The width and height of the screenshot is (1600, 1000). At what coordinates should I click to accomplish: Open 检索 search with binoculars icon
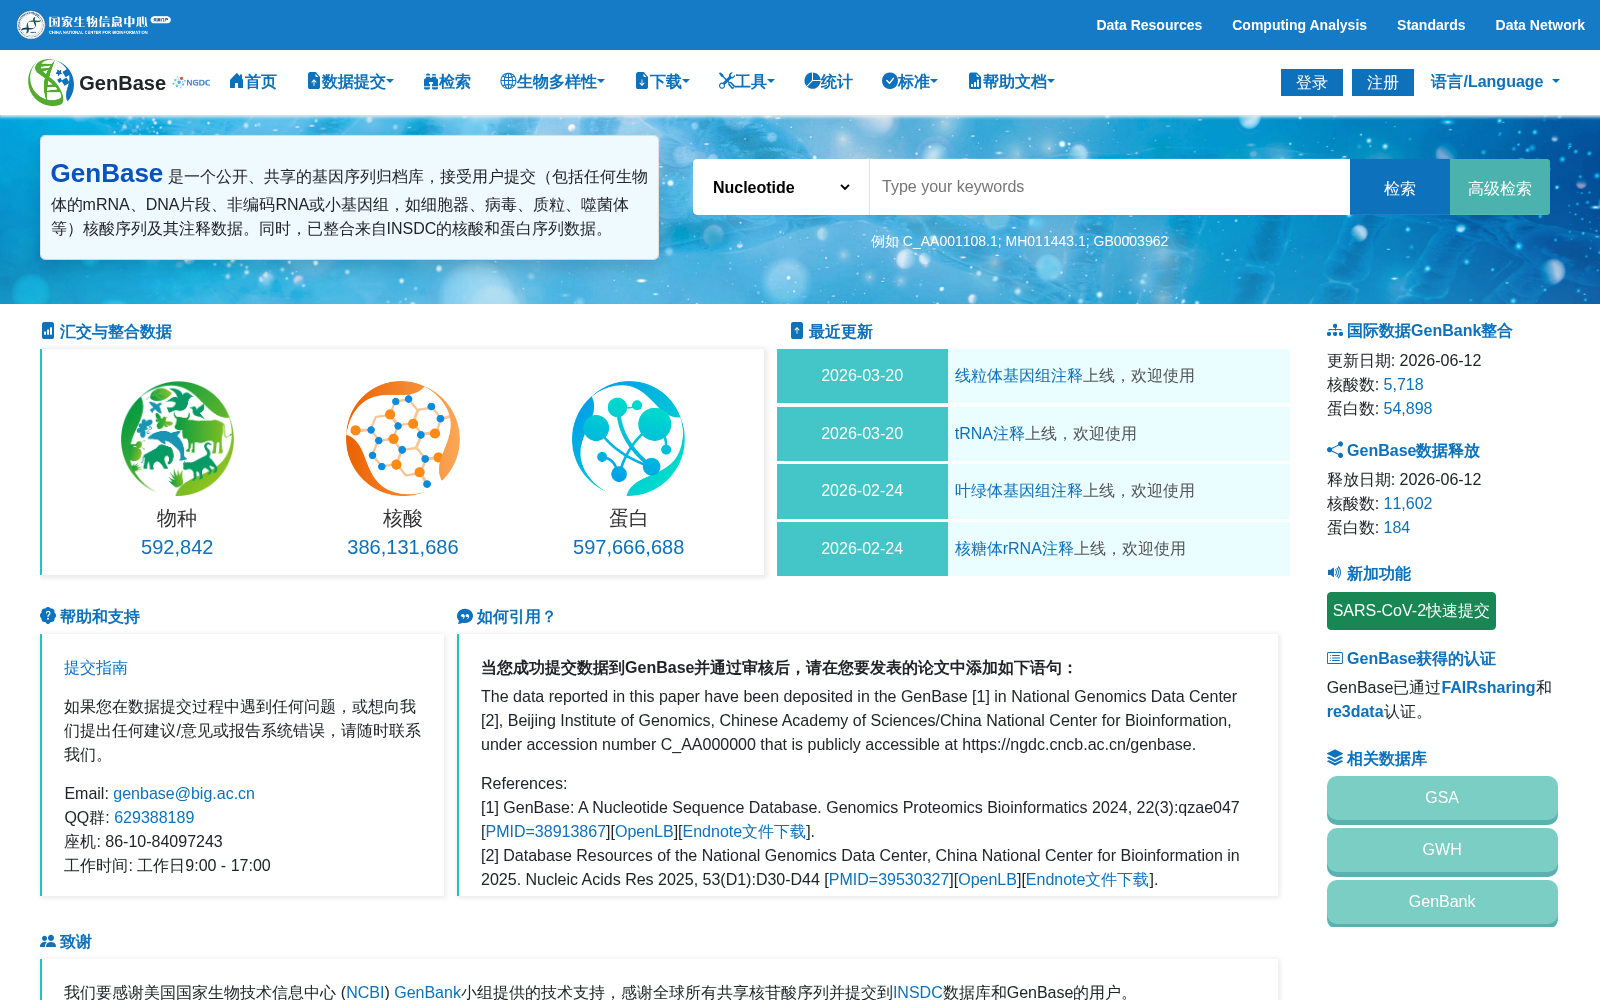447,82
